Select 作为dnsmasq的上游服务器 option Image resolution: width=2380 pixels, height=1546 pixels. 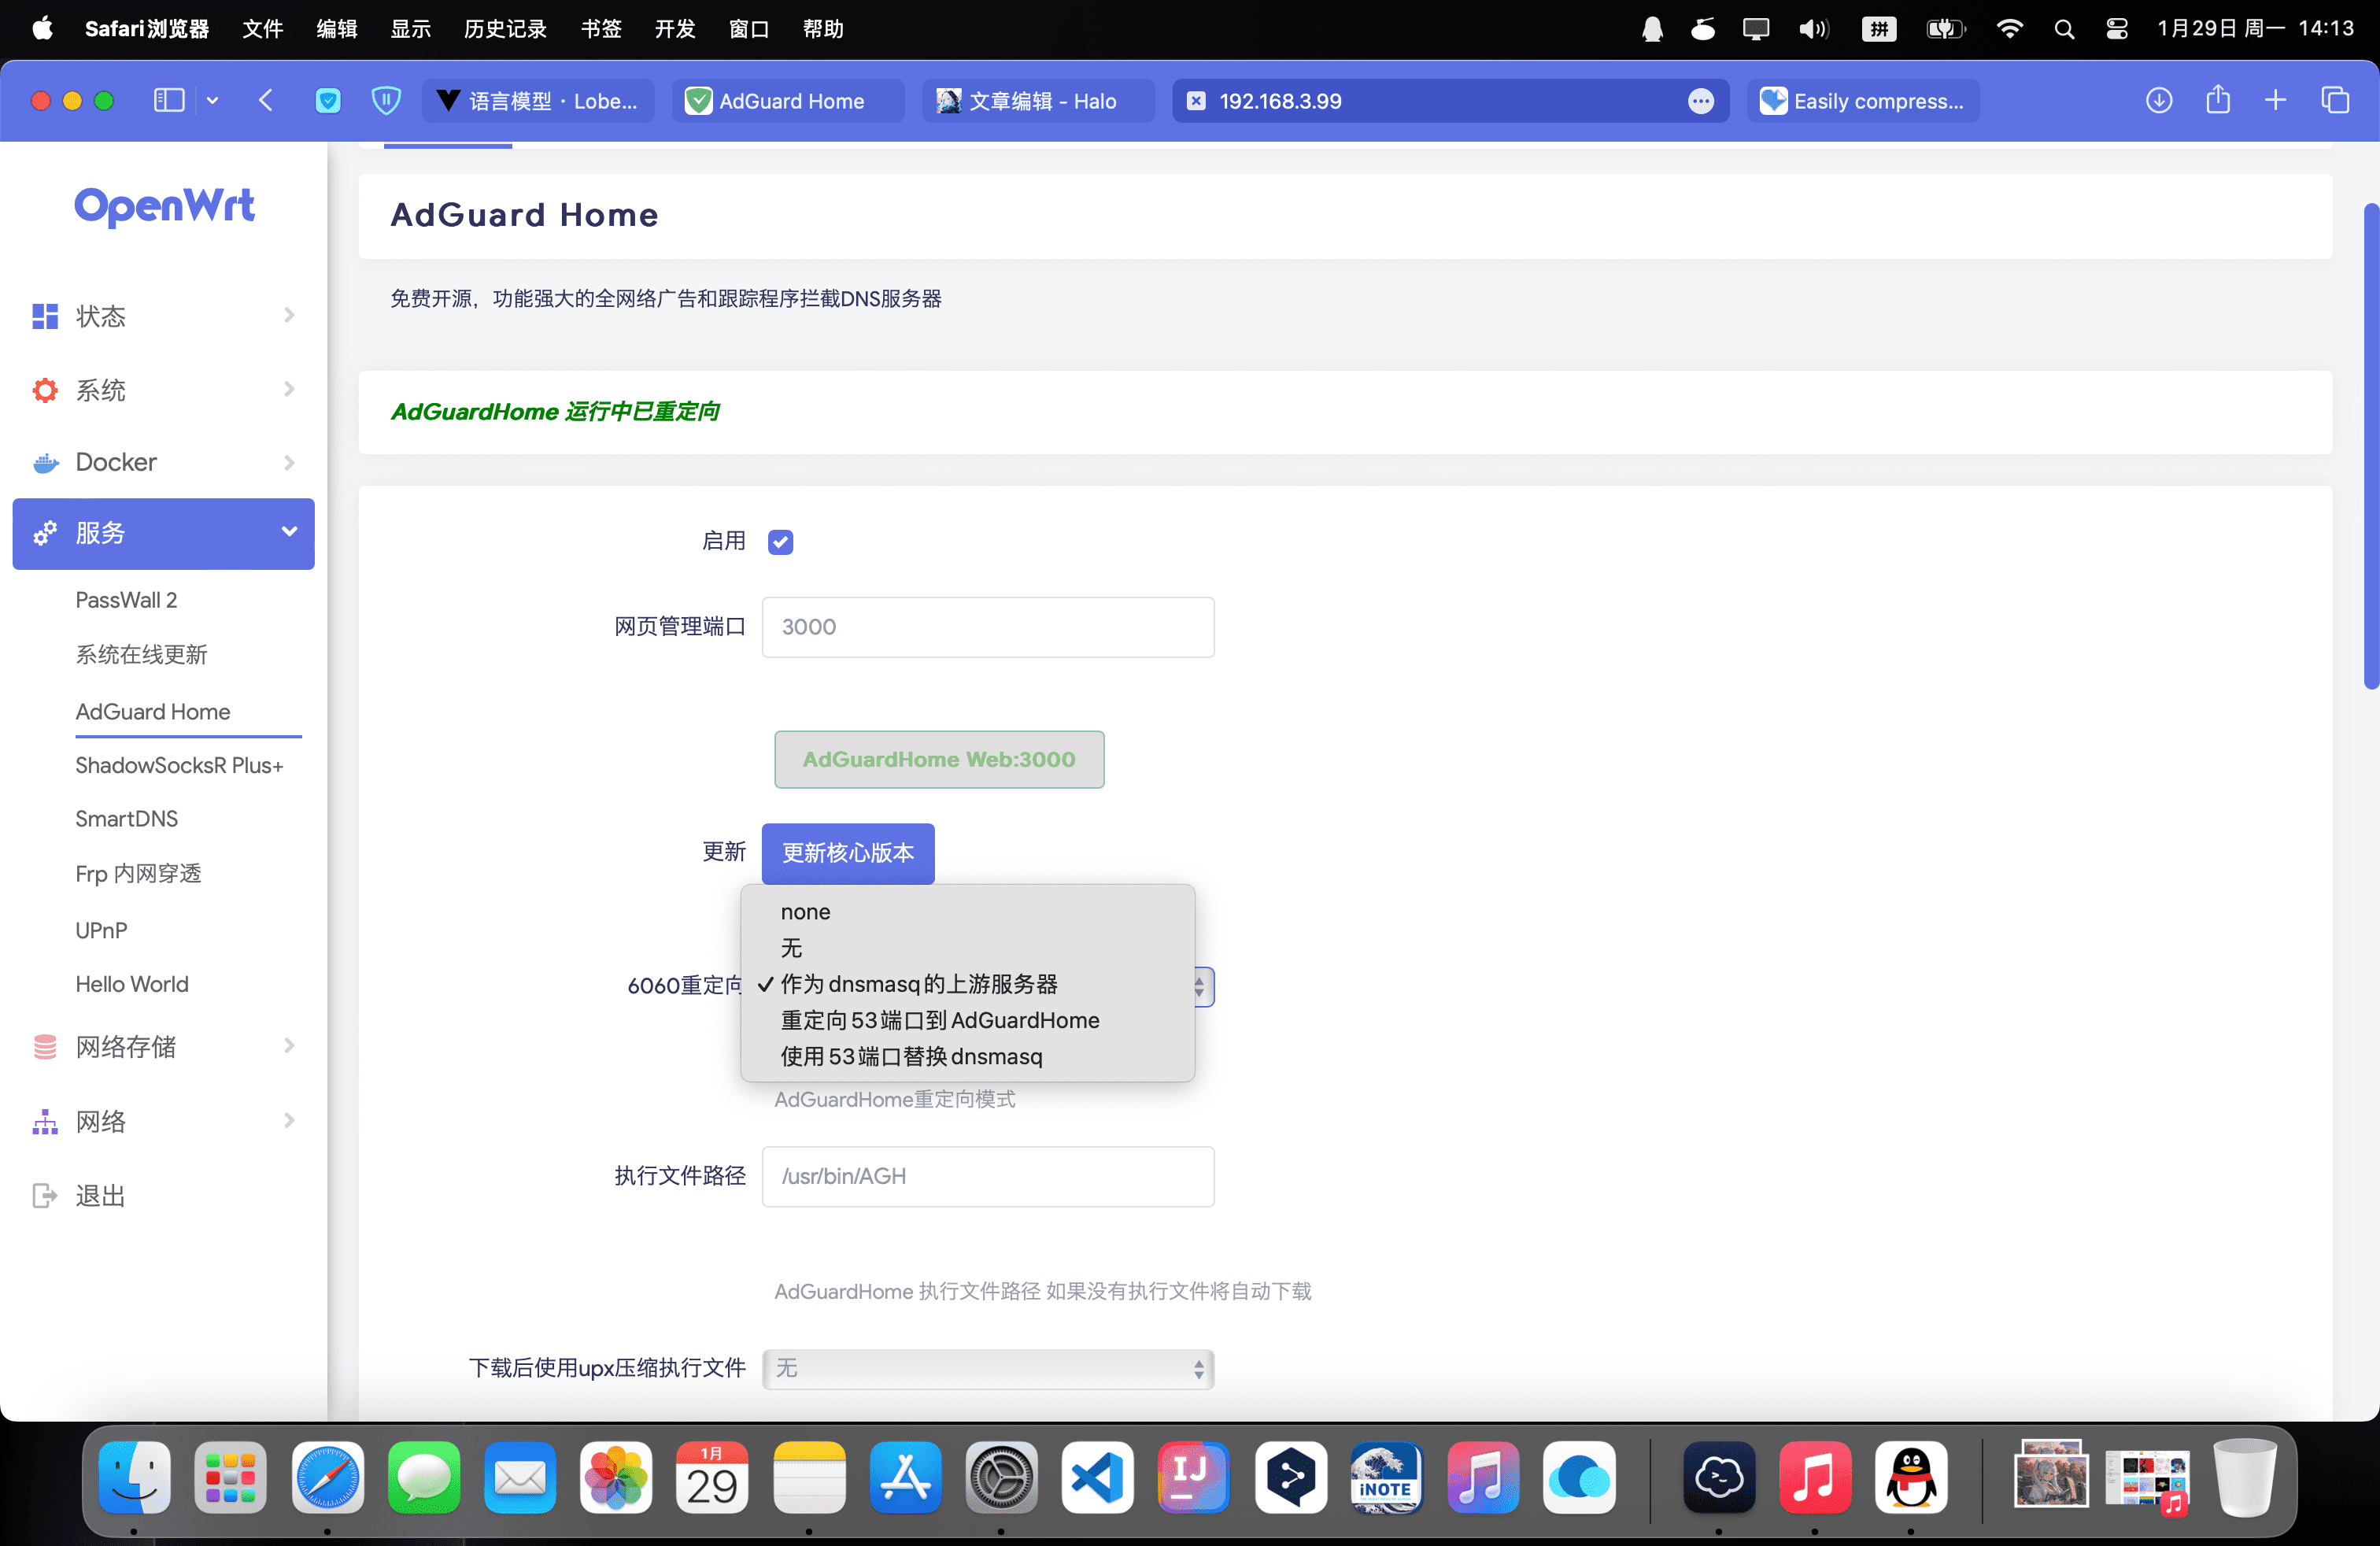(x=967, y=984)
